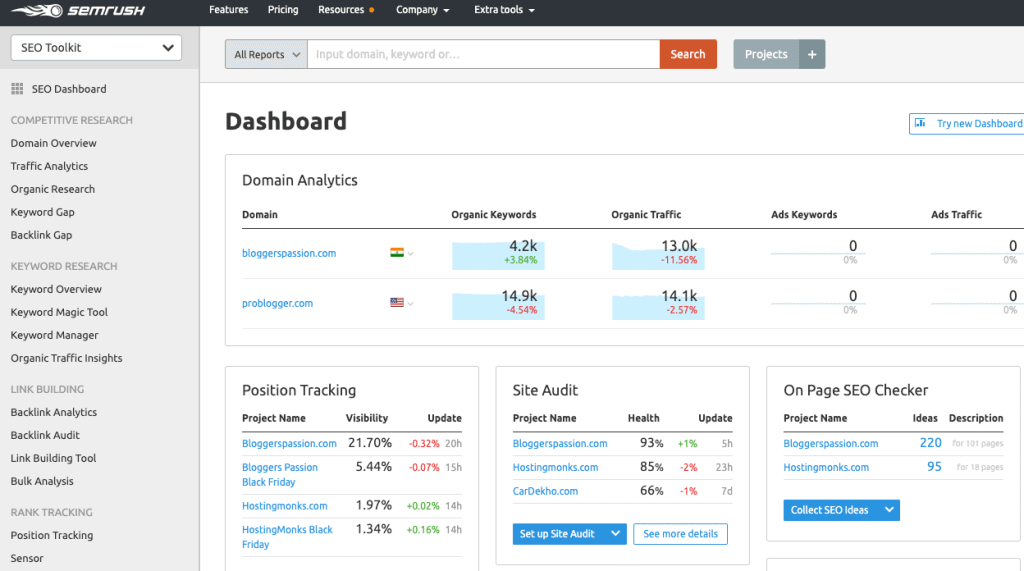Open Keyword Magic Tool

click(59, 312)
